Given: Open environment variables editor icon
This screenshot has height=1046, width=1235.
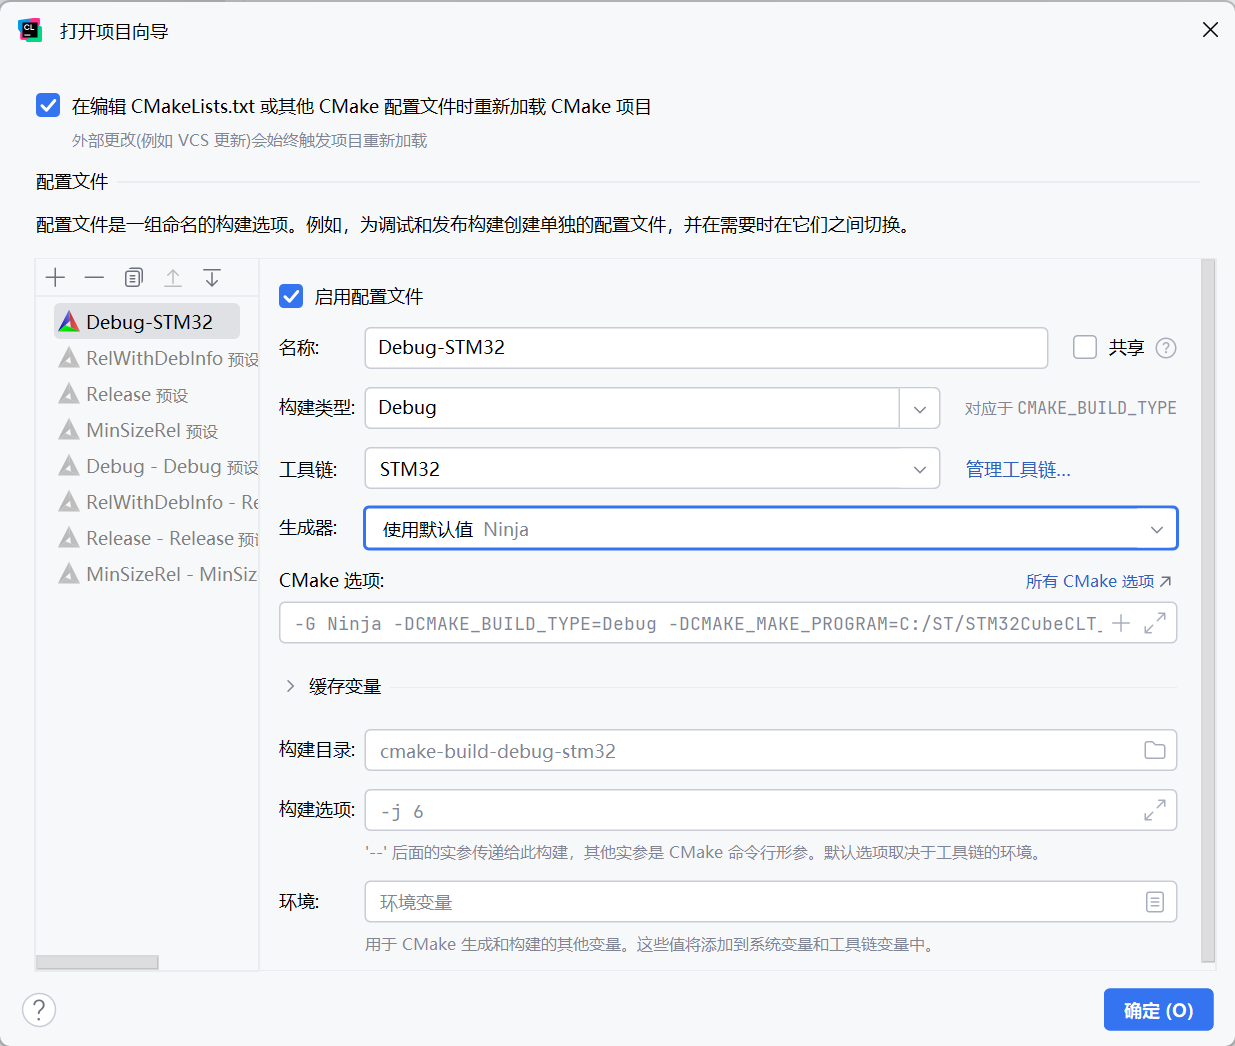Looking at the screenshot, I should pos(1155,902).
